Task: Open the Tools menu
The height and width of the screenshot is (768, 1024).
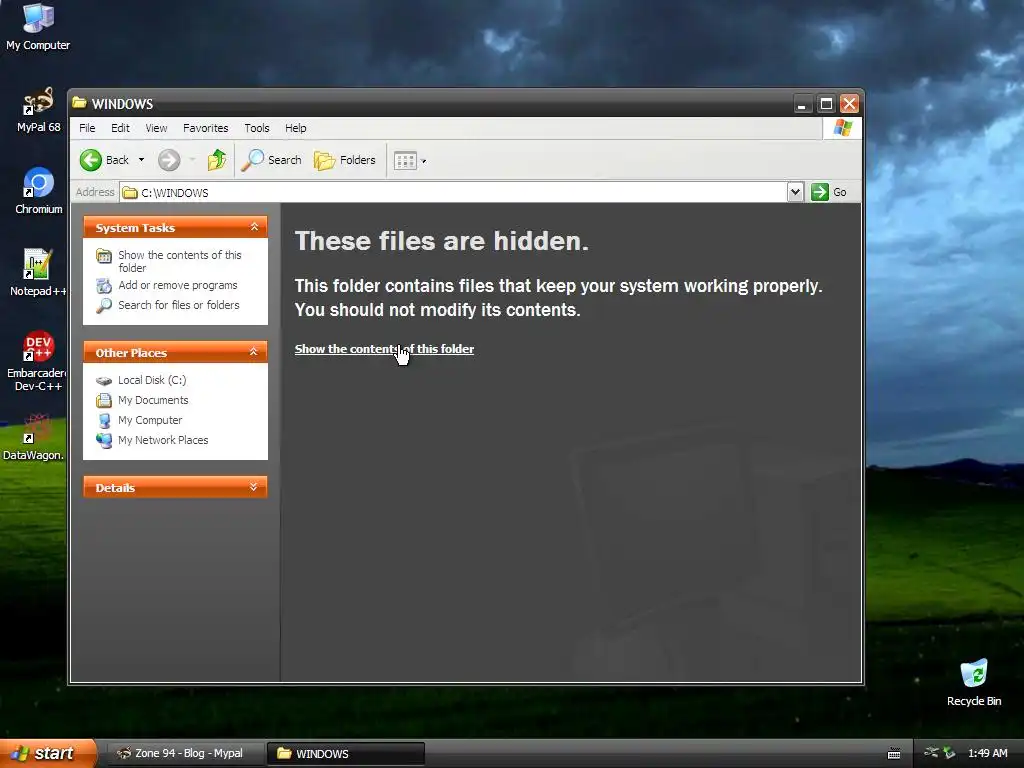Action: (x=257, y=128)
